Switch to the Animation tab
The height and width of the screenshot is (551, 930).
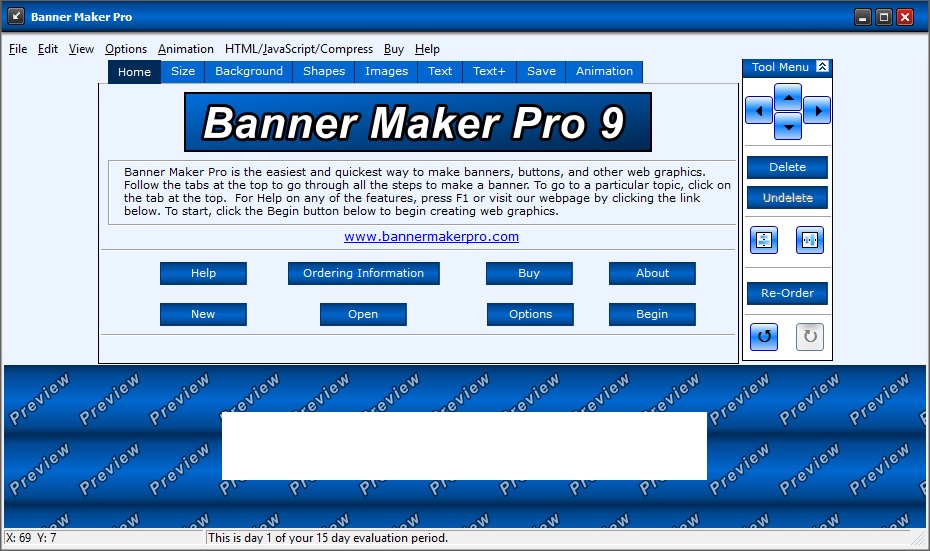coord(604,71)
